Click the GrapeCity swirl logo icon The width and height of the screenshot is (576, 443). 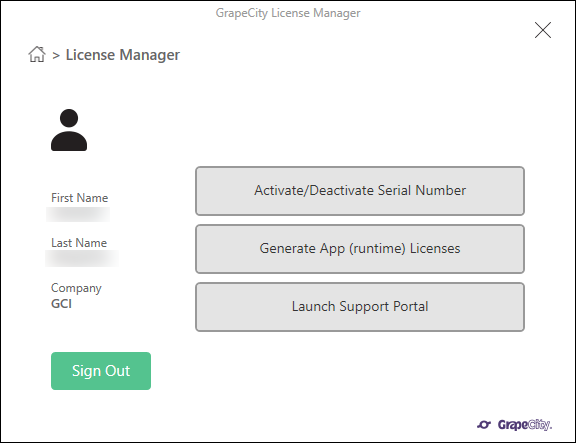(x=484, y=425)
